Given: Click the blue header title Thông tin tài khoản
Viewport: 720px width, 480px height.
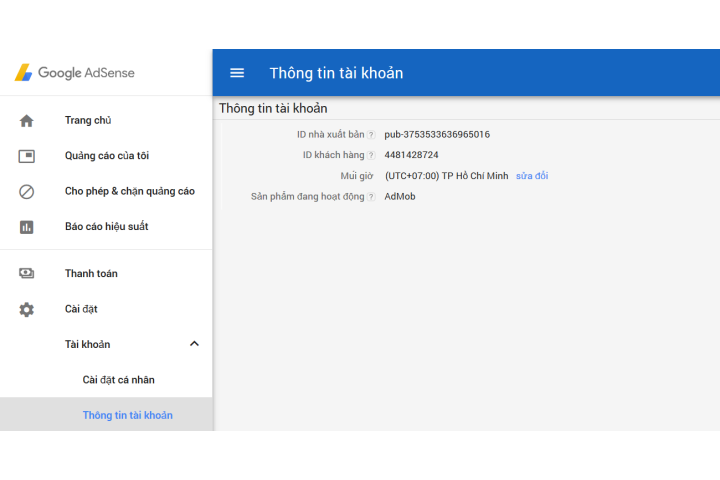Looking at the screenshot, I should pyautogui.click(x=336, y=73).
